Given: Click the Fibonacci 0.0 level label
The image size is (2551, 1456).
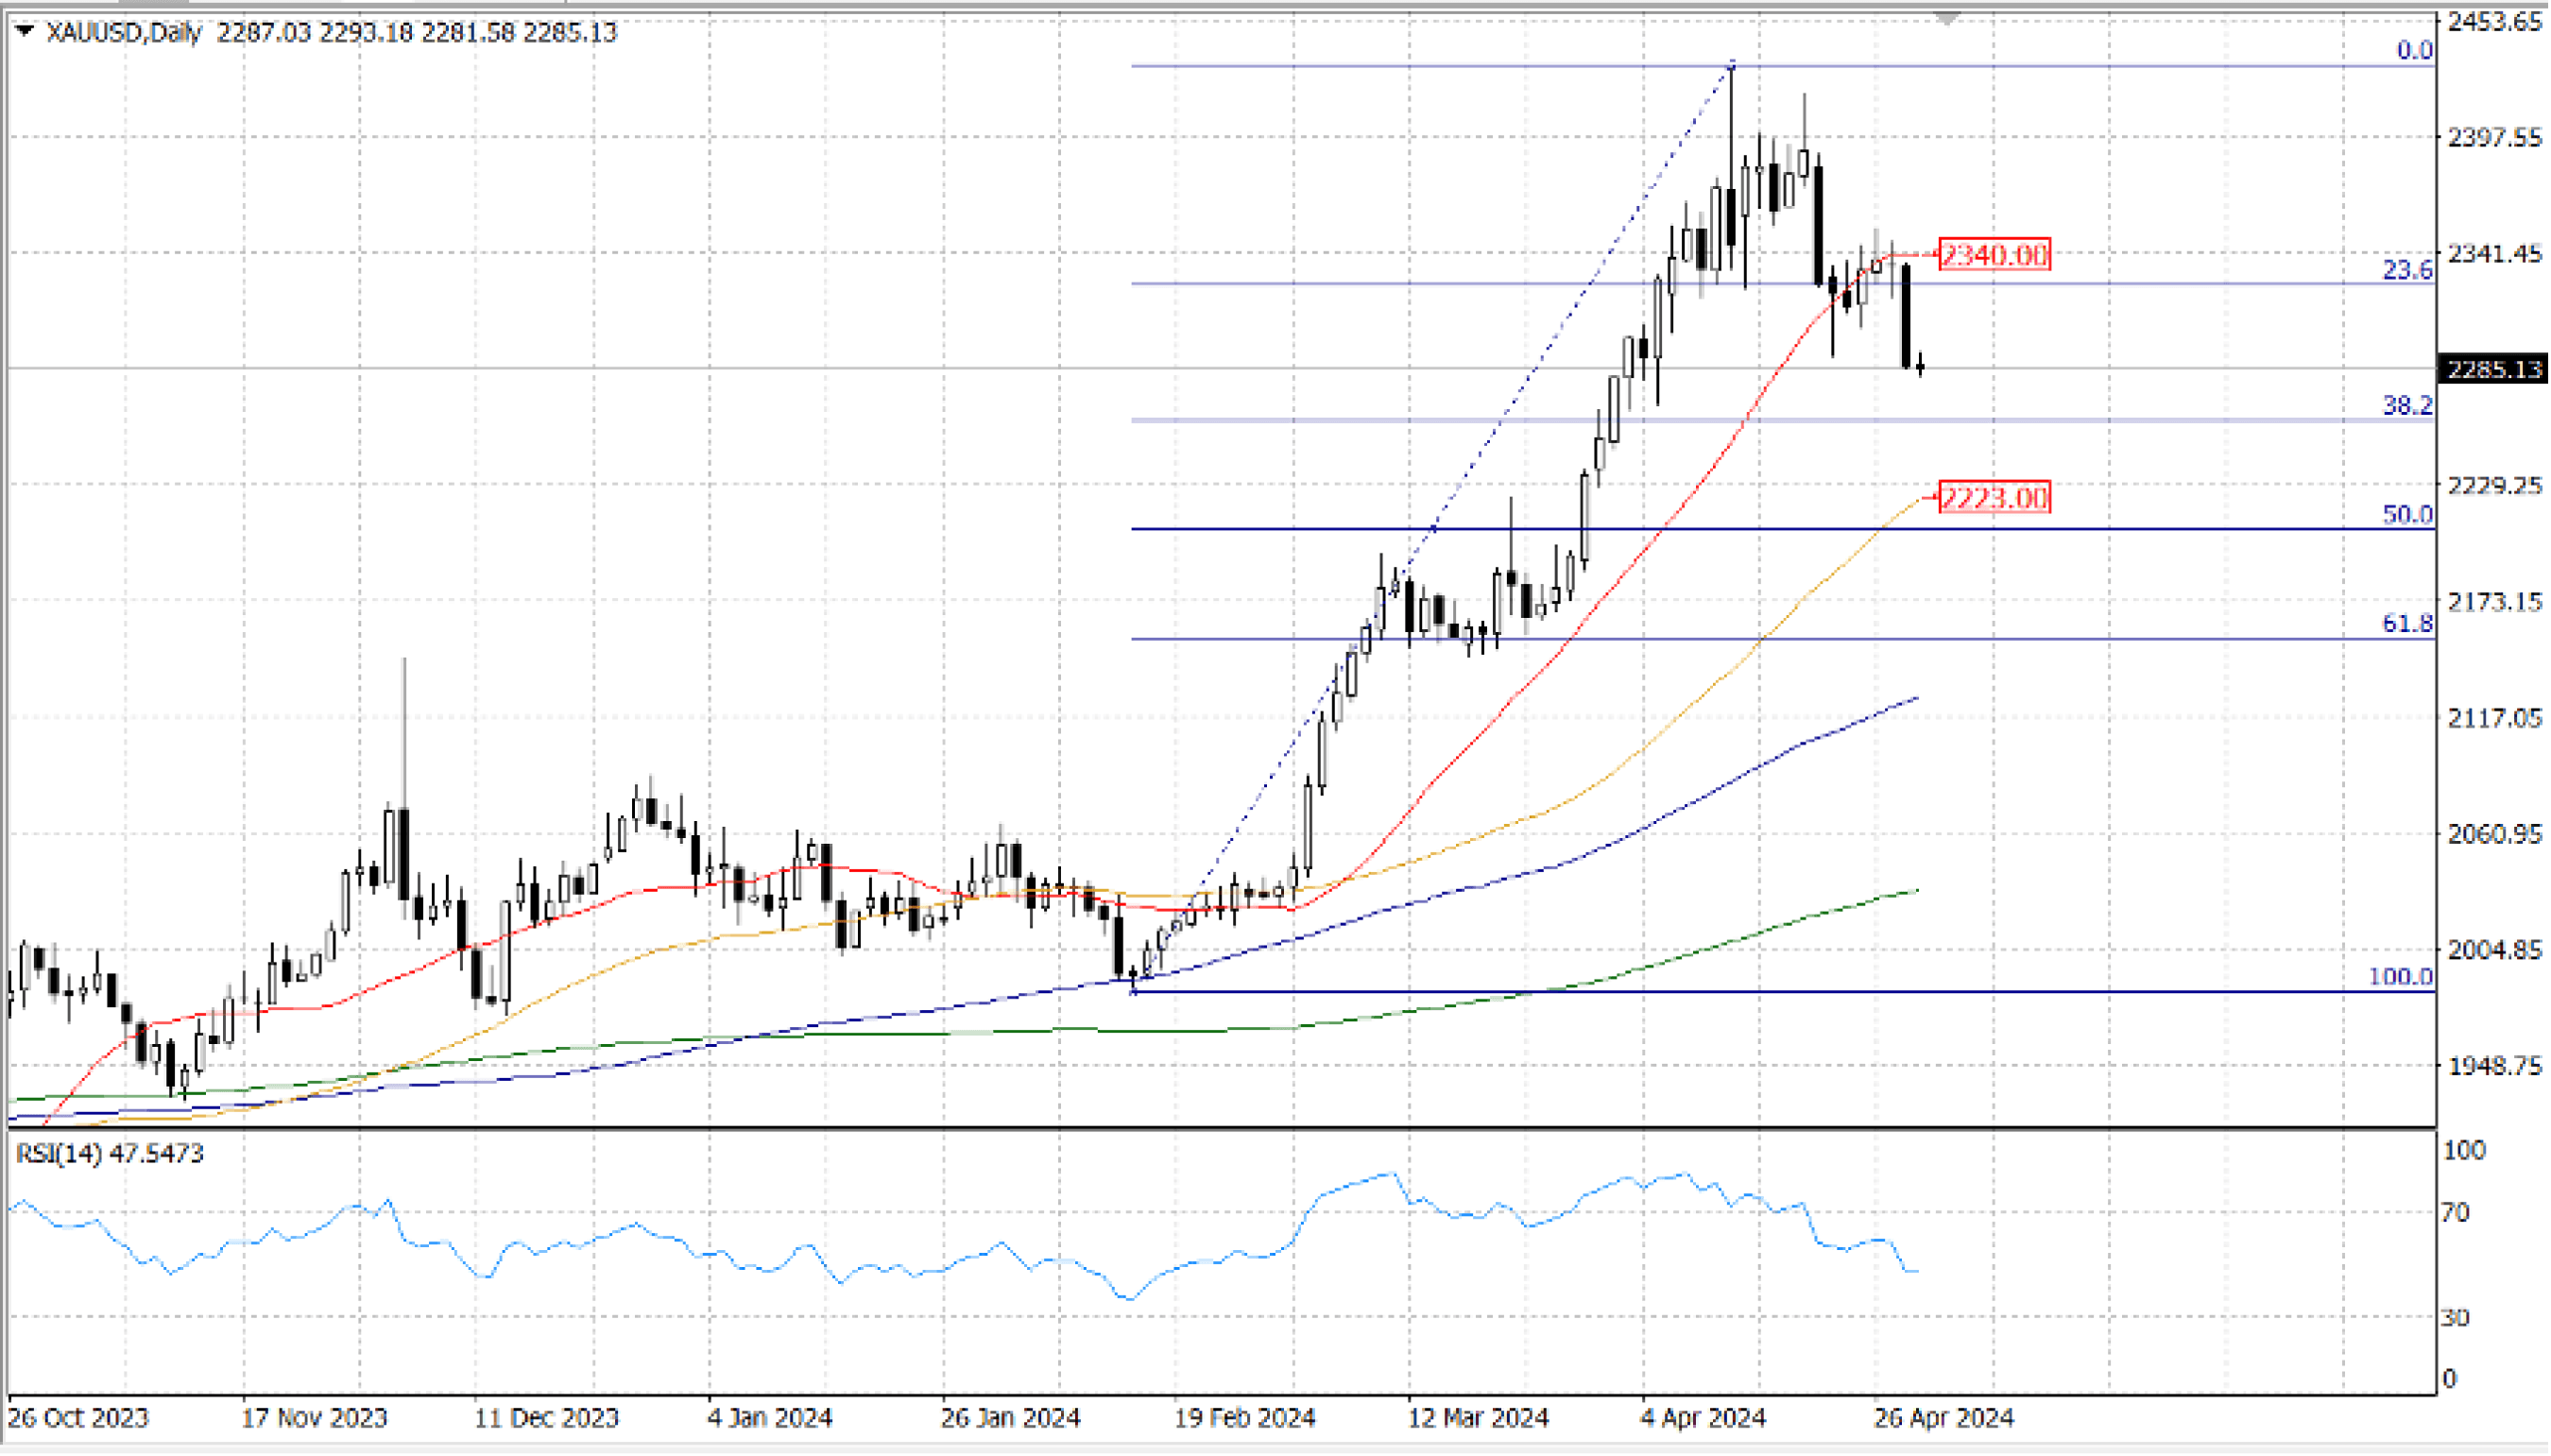Looking at the screenshot, I should pos(2414,50).
